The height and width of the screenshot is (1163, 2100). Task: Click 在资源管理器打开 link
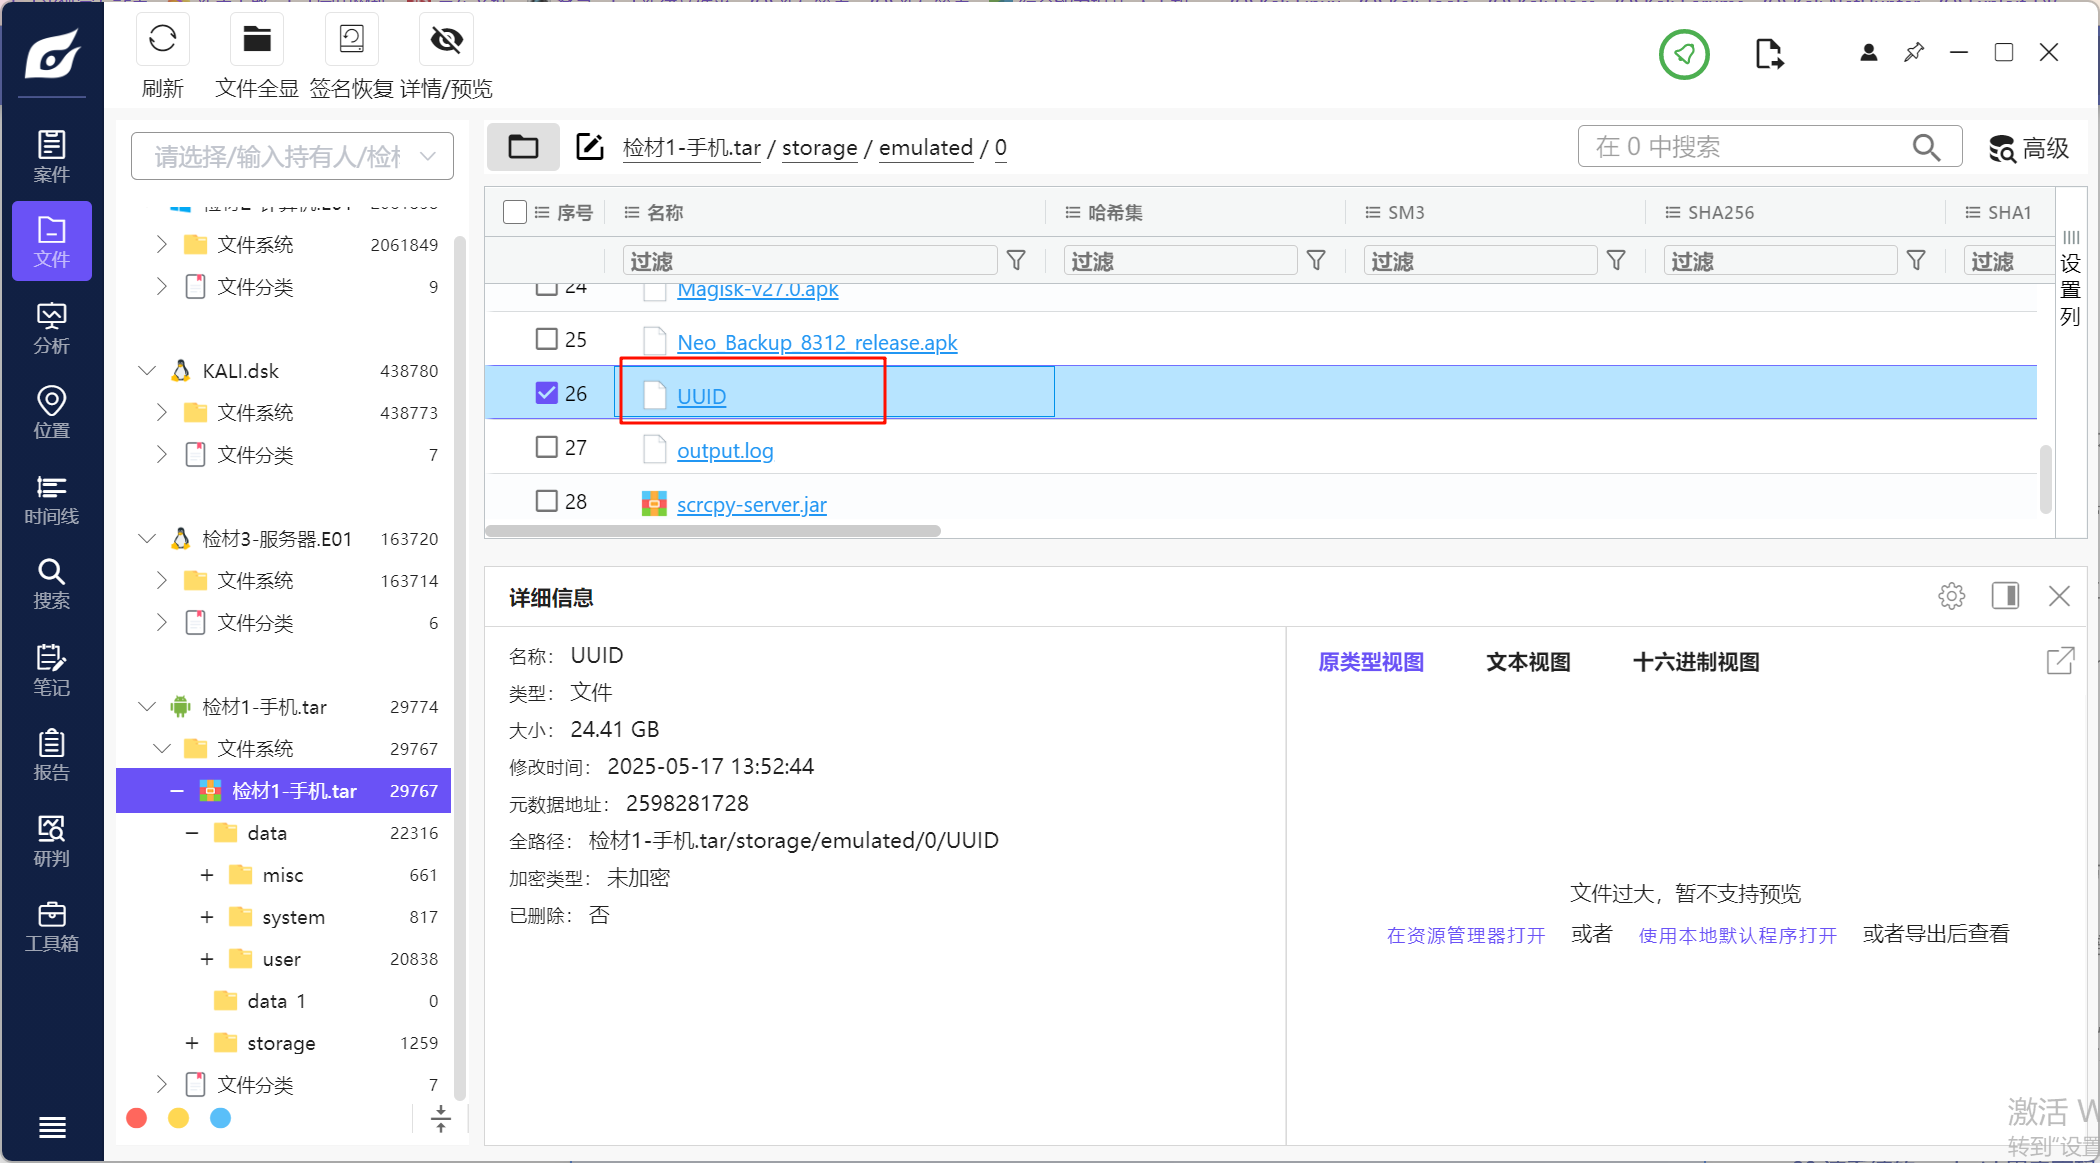coord(1465,935)
